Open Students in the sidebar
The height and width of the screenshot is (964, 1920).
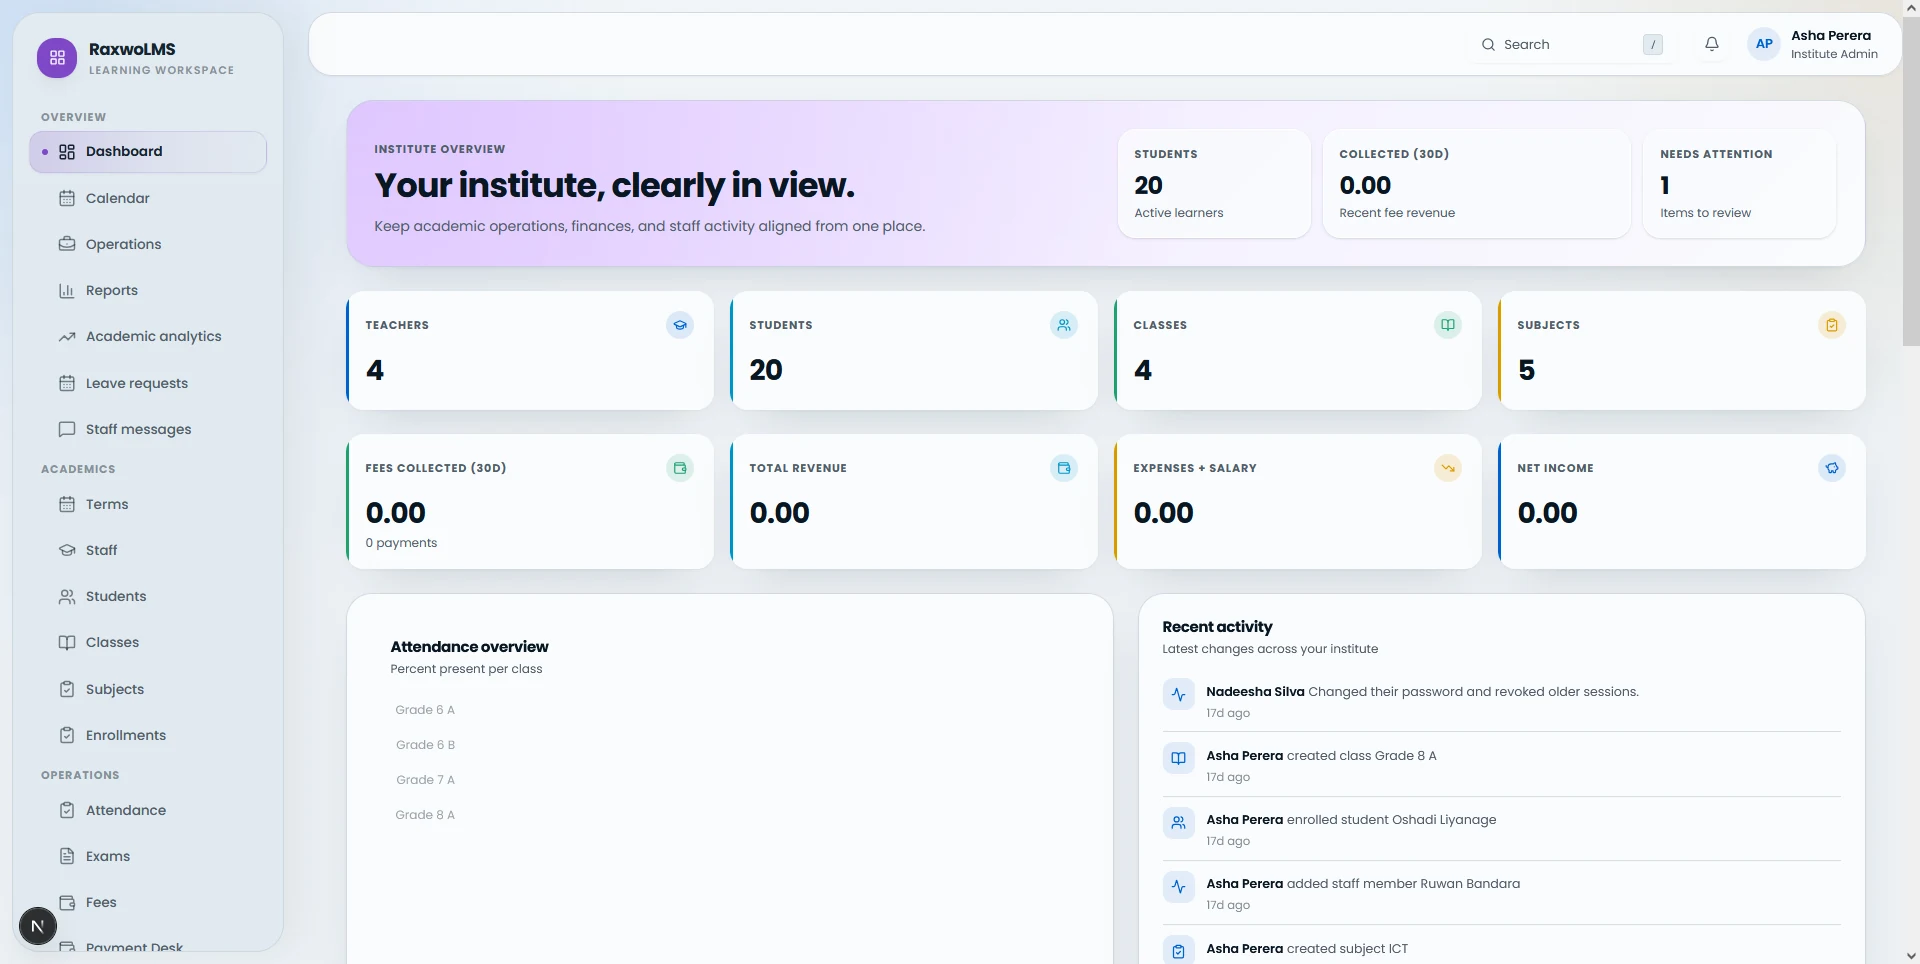[x=148, y=596]
